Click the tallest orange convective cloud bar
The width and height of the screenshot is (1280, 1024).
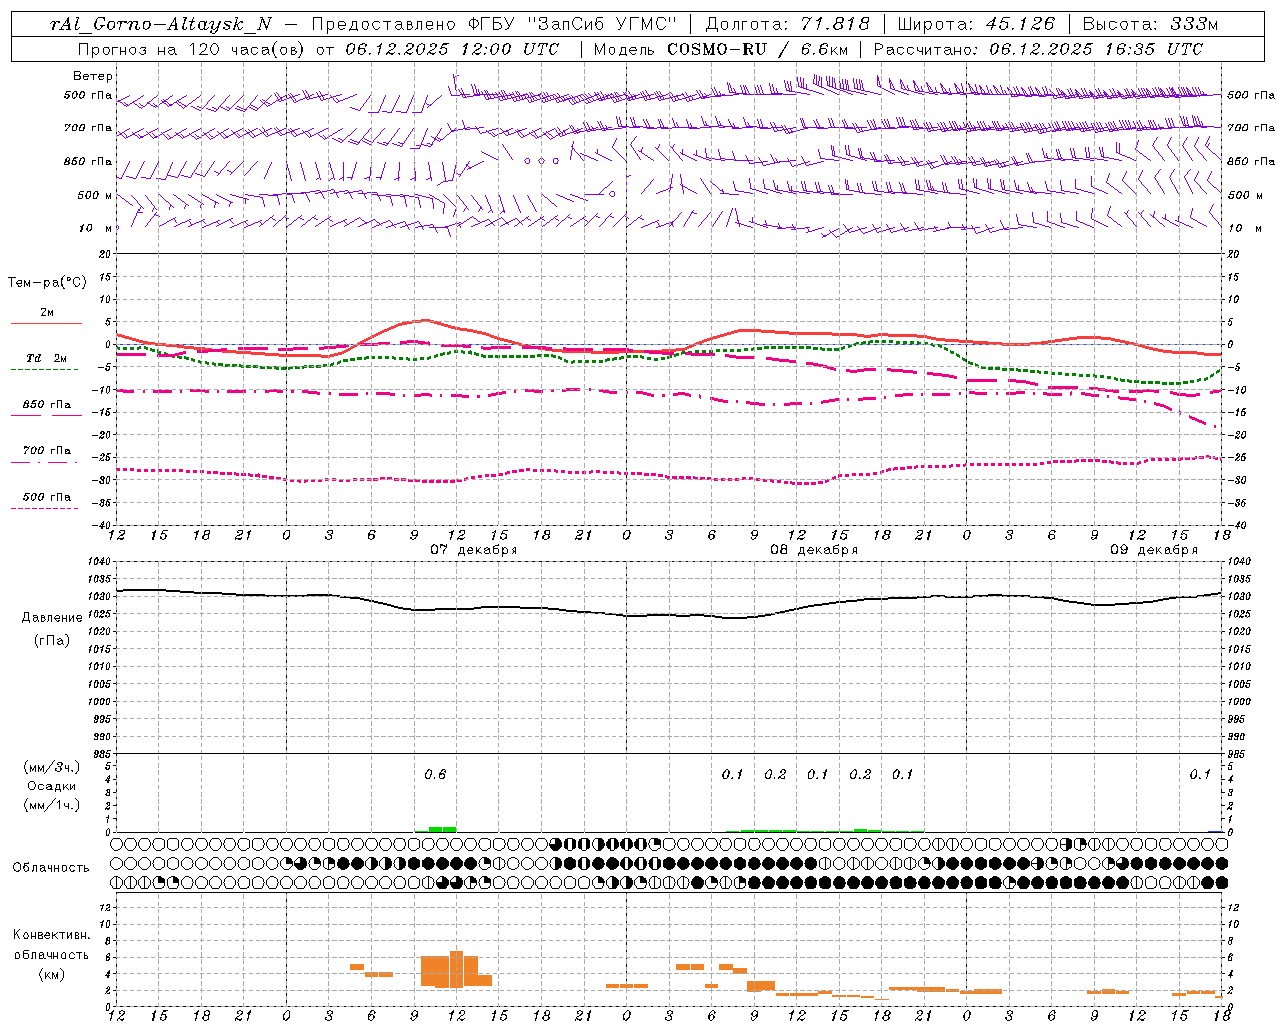click(456, 969)
